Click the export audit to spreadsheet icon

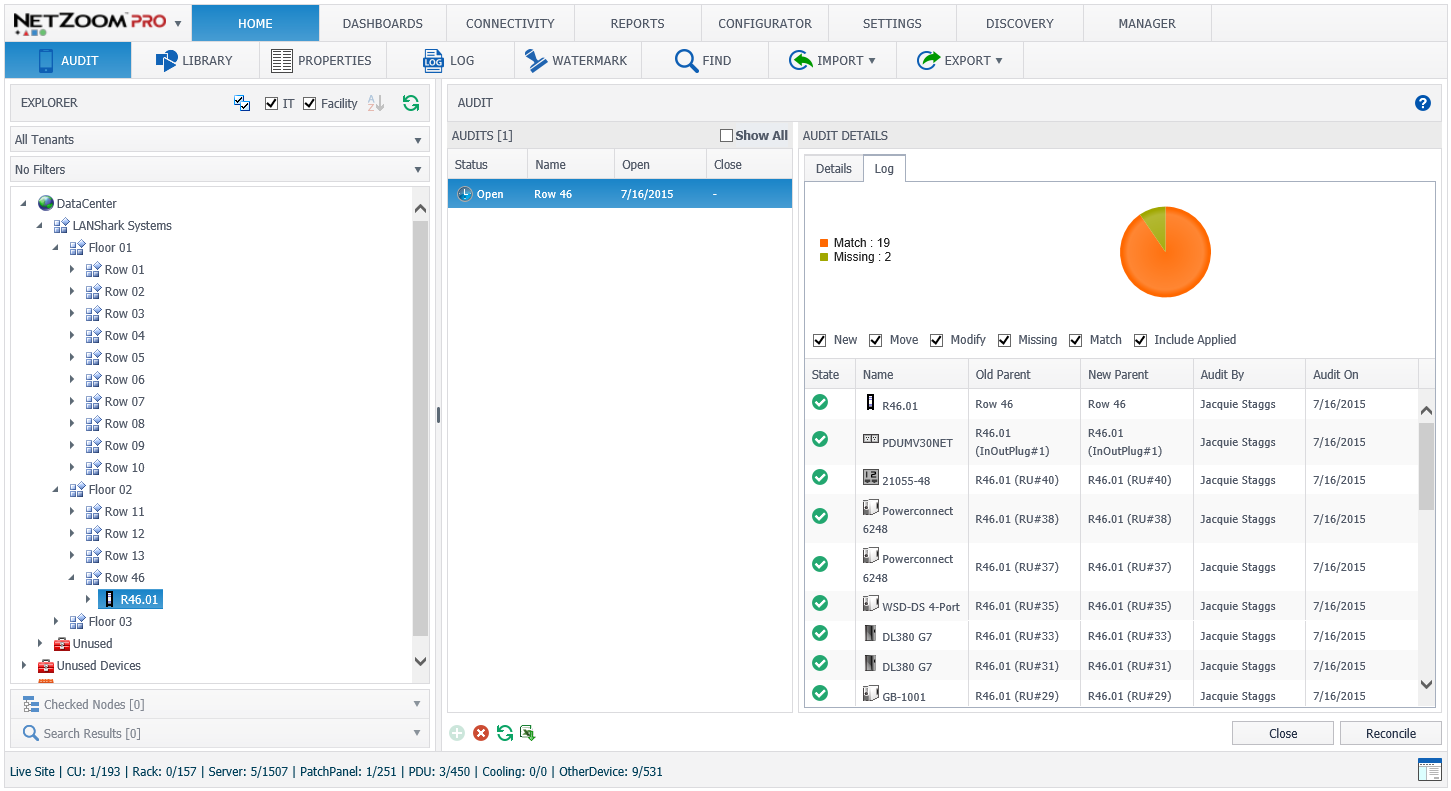pyautogui.click(x=528, y=733)
